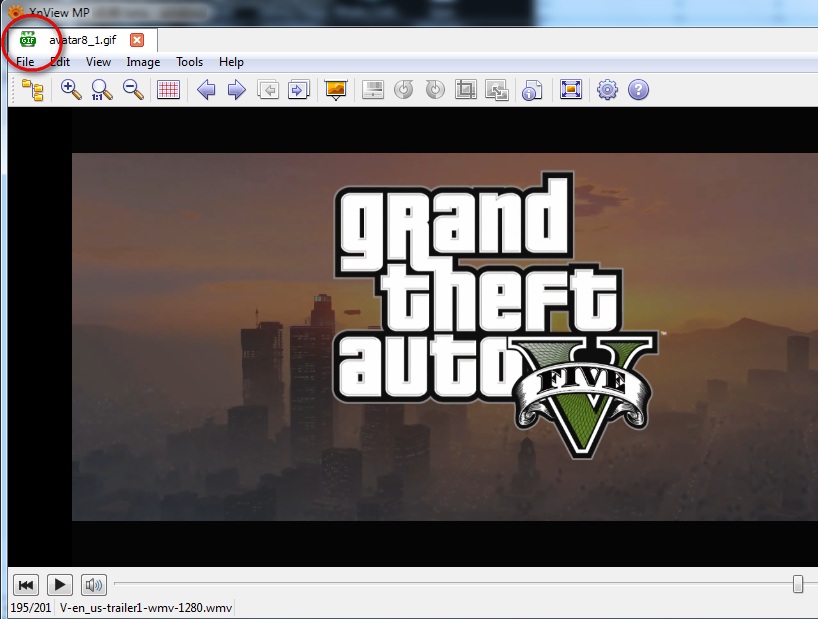Zoom out with the minus magnifier
818x619 pixels.
(133, 90)
